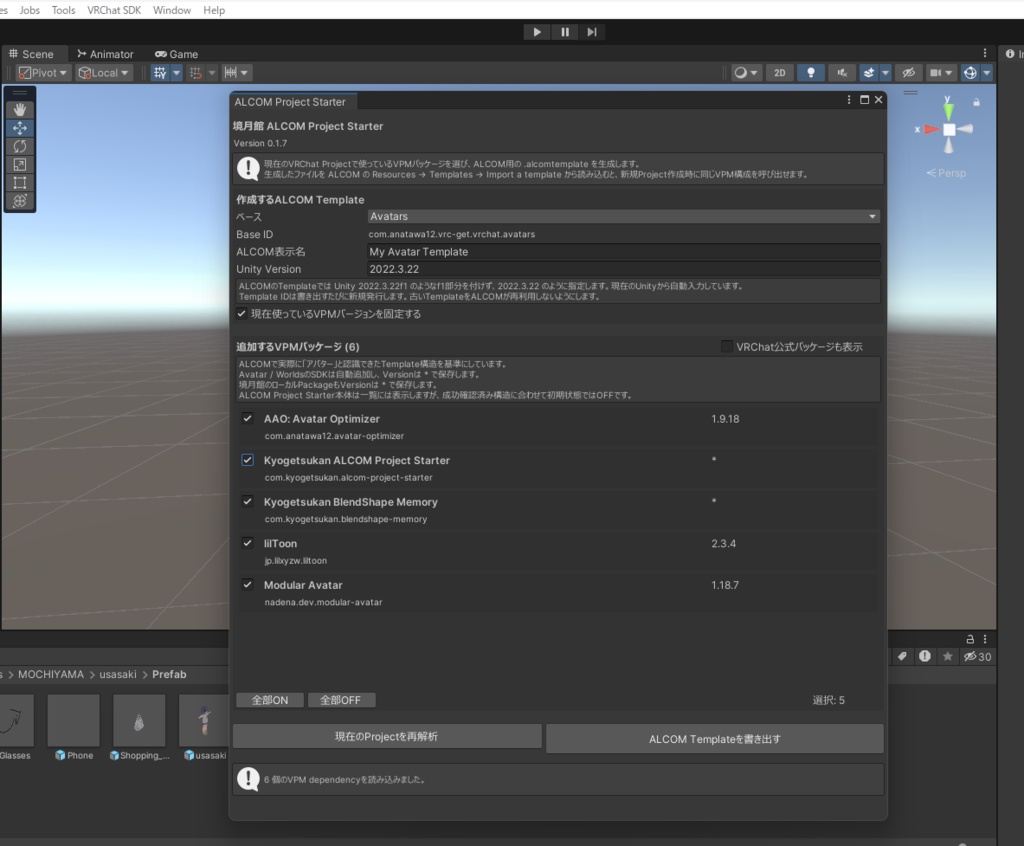Viewport: 1024px width, 846px height.
Task: Click the scene gizmo lock icon
Action: (976, 103)
